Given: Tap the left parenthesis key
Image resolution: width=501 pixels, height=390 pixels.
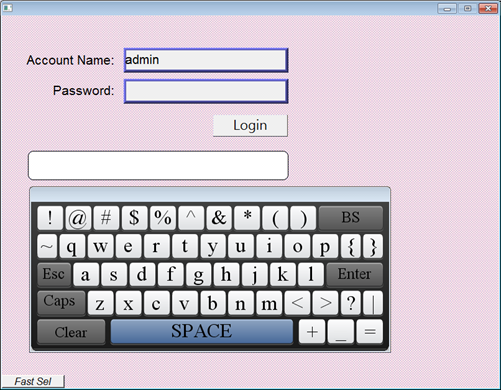Looking at the screenshot, I should pyautogui.click(x=275, y=218).
